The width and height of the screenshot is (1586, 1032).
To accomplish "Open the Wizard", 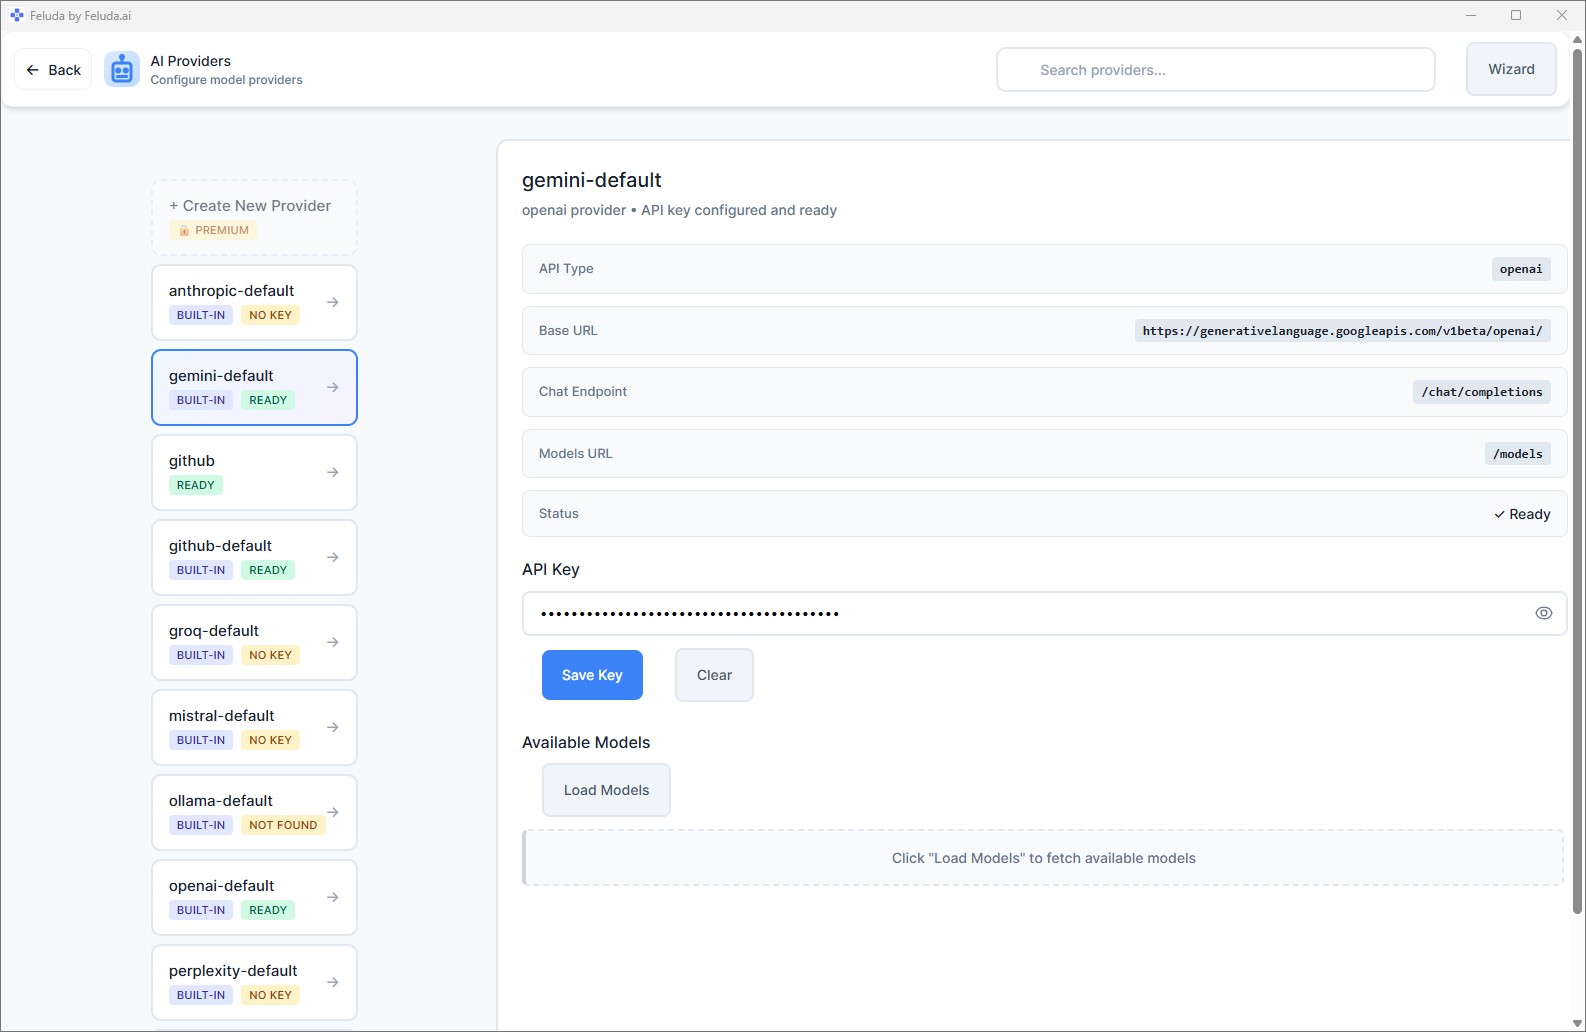I will pyautogui.click(x=1511, y=69).
